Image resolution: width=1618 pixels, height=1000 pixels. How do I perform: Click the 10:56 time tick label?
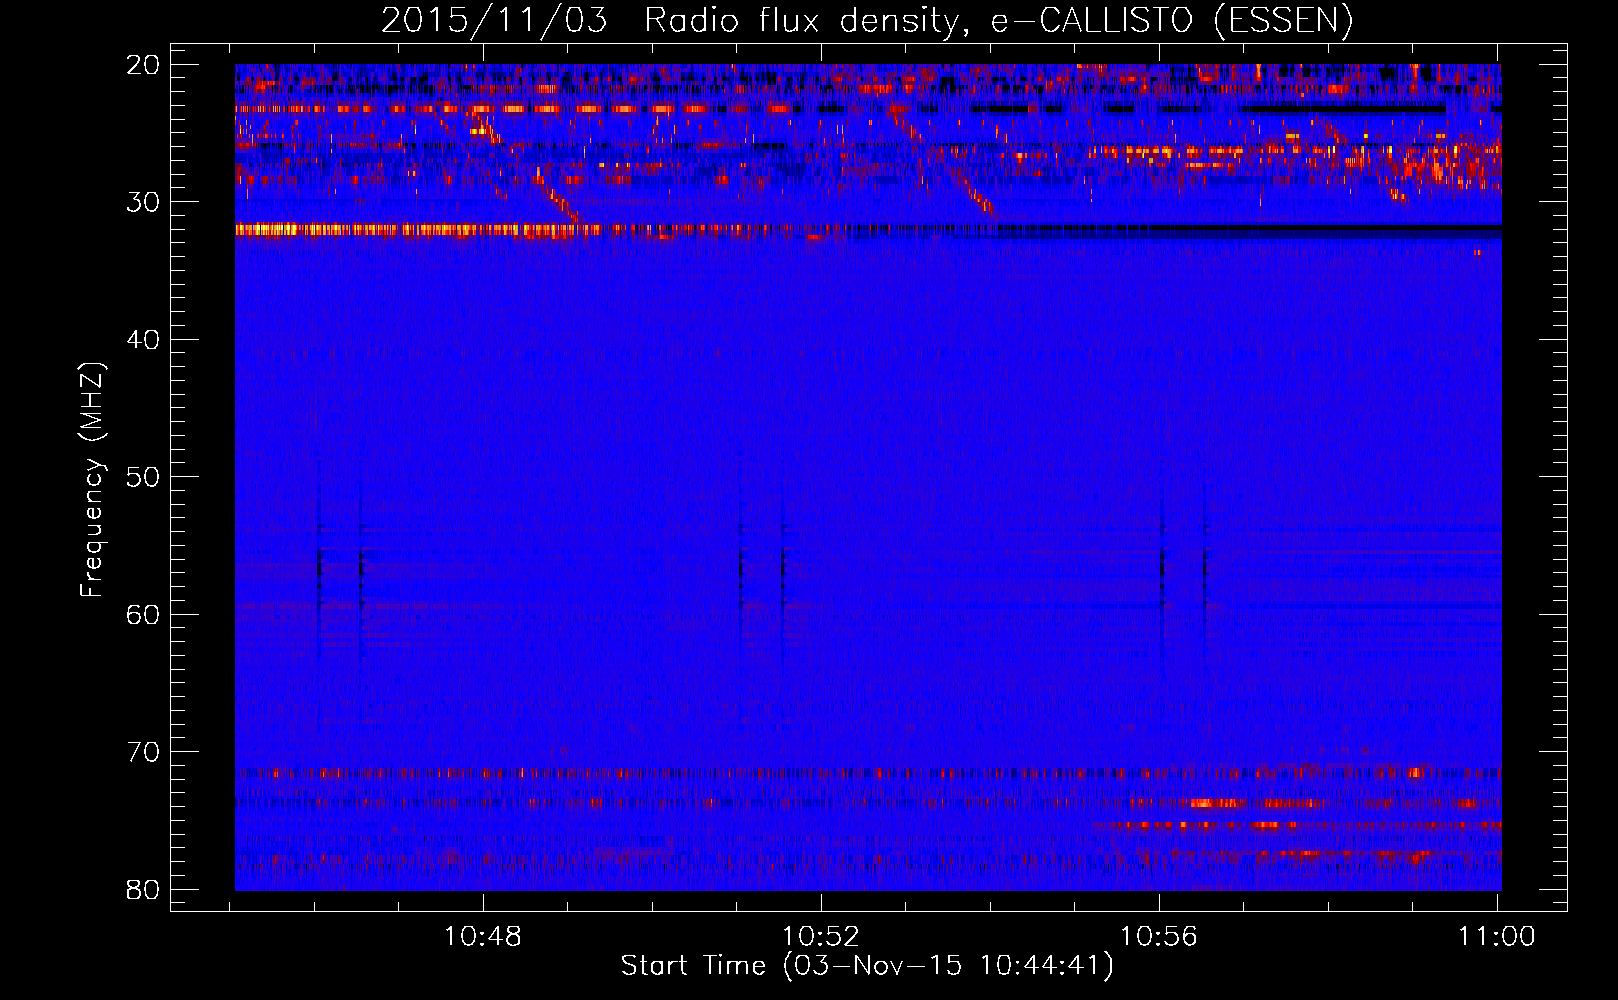coord(1159,937)
